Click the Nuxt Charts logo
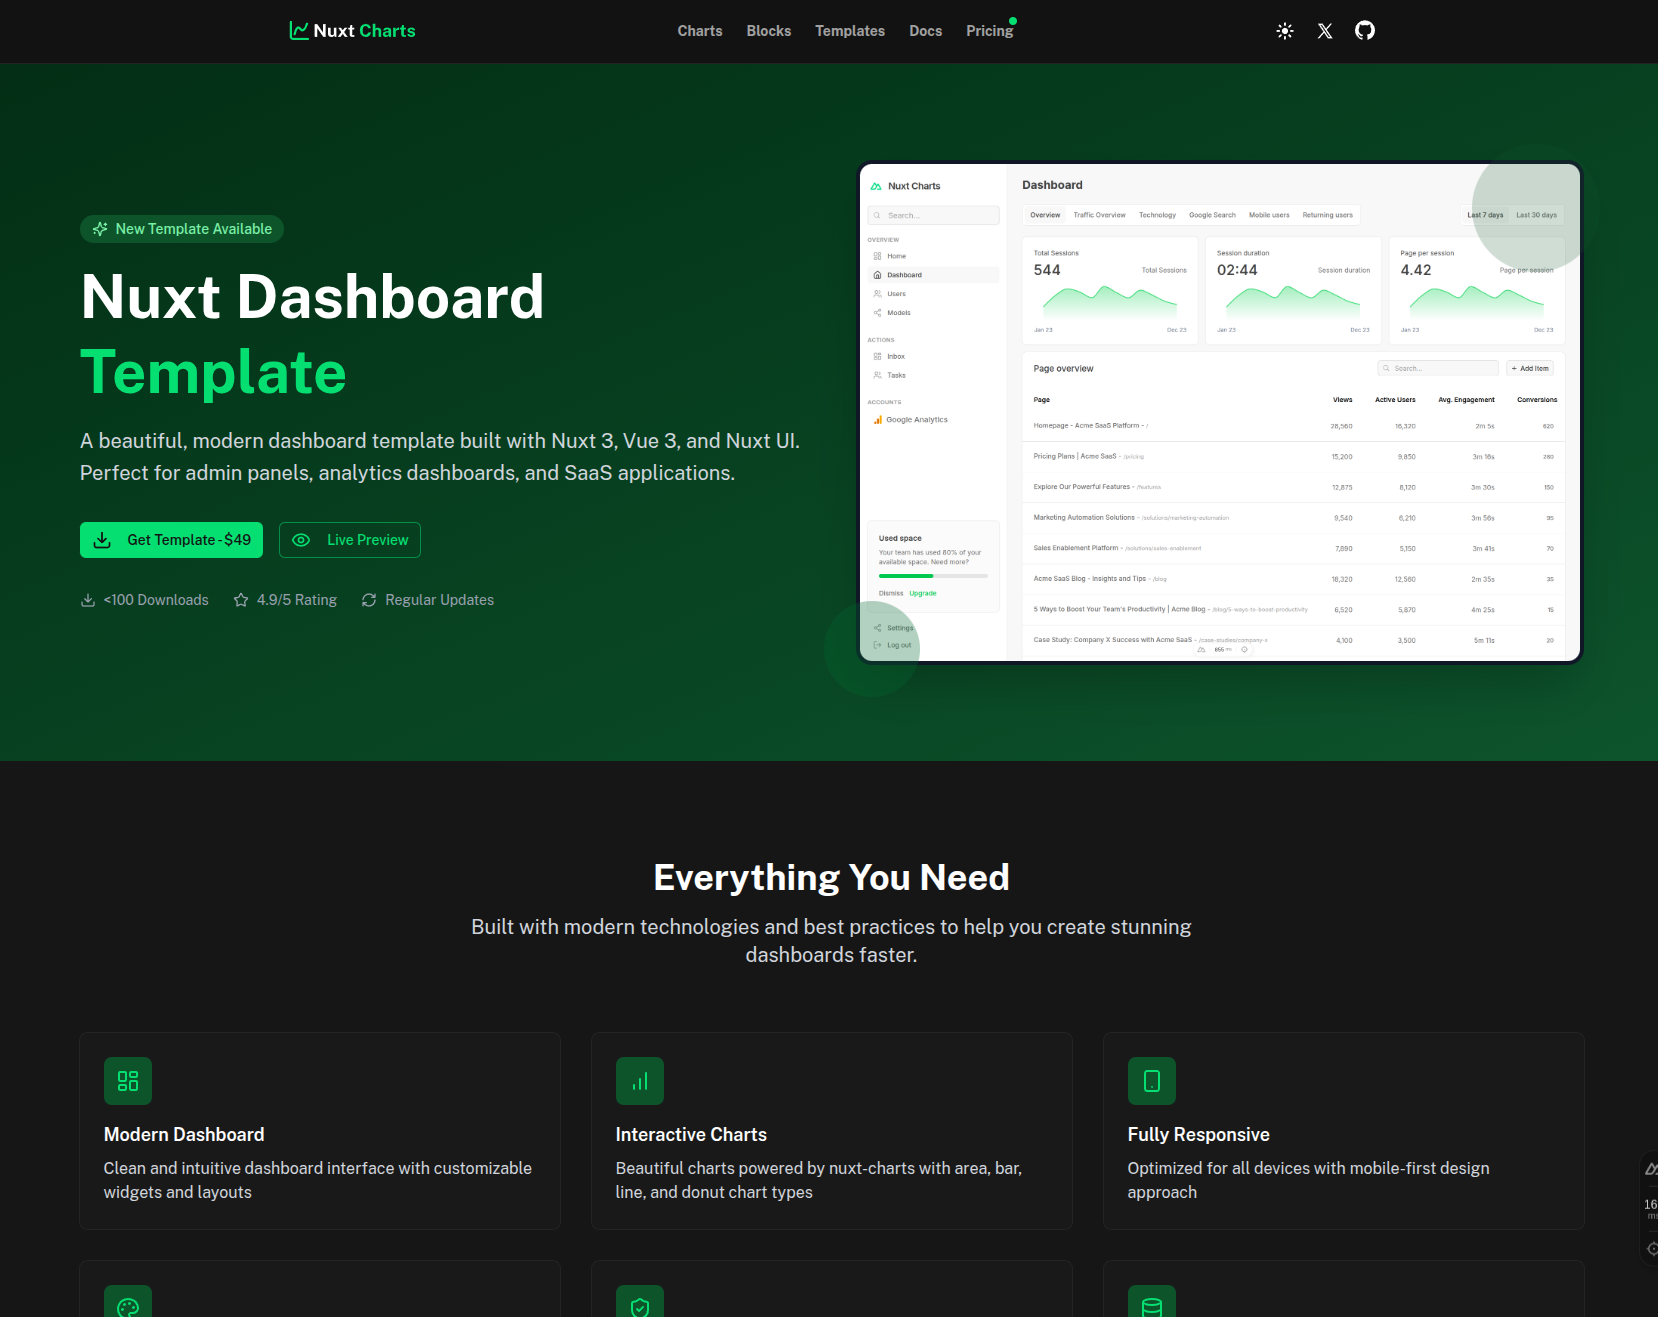 (352, 31)
